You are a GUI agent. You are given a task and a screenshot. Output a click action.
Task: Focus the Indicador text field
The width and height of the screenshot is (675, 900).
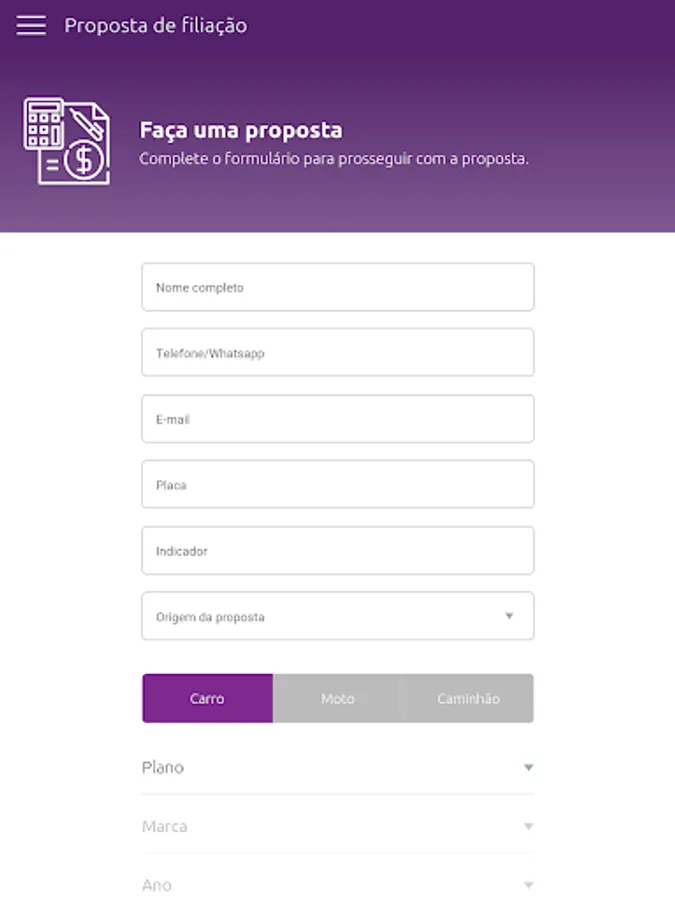(337, 551)
